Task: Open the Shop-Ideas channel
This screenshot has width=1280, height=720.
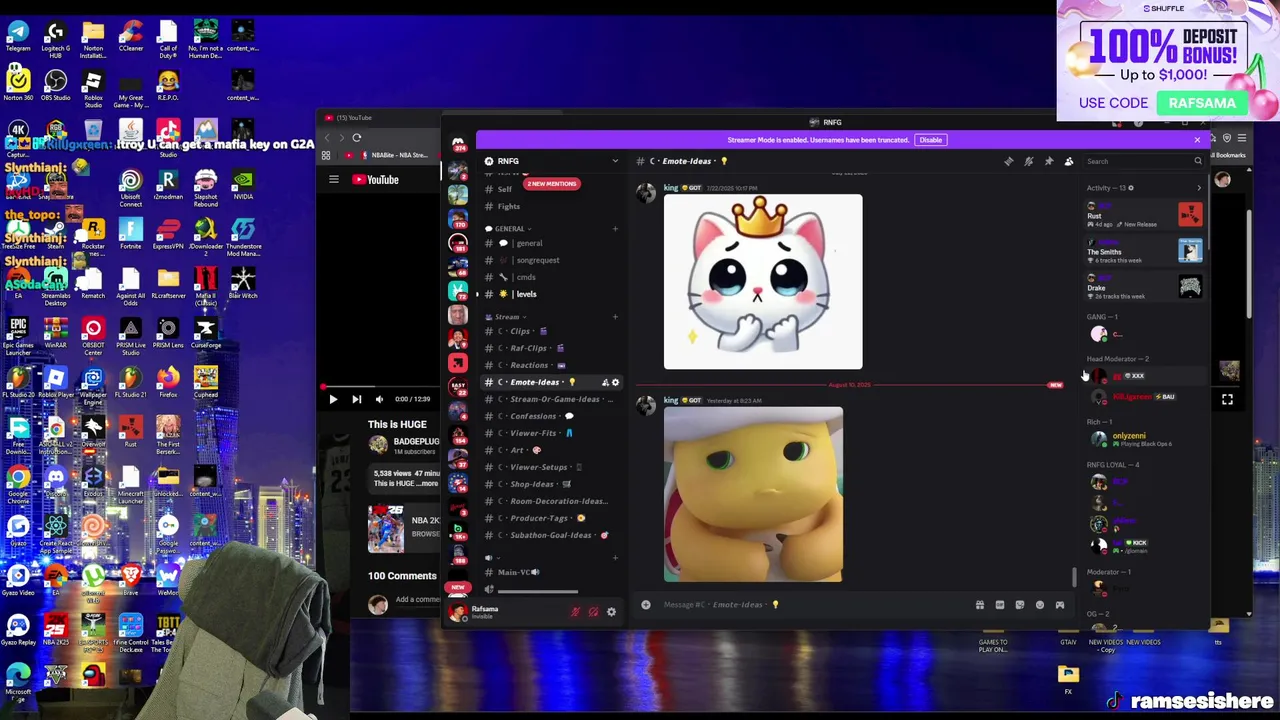Action: [551, 484]
